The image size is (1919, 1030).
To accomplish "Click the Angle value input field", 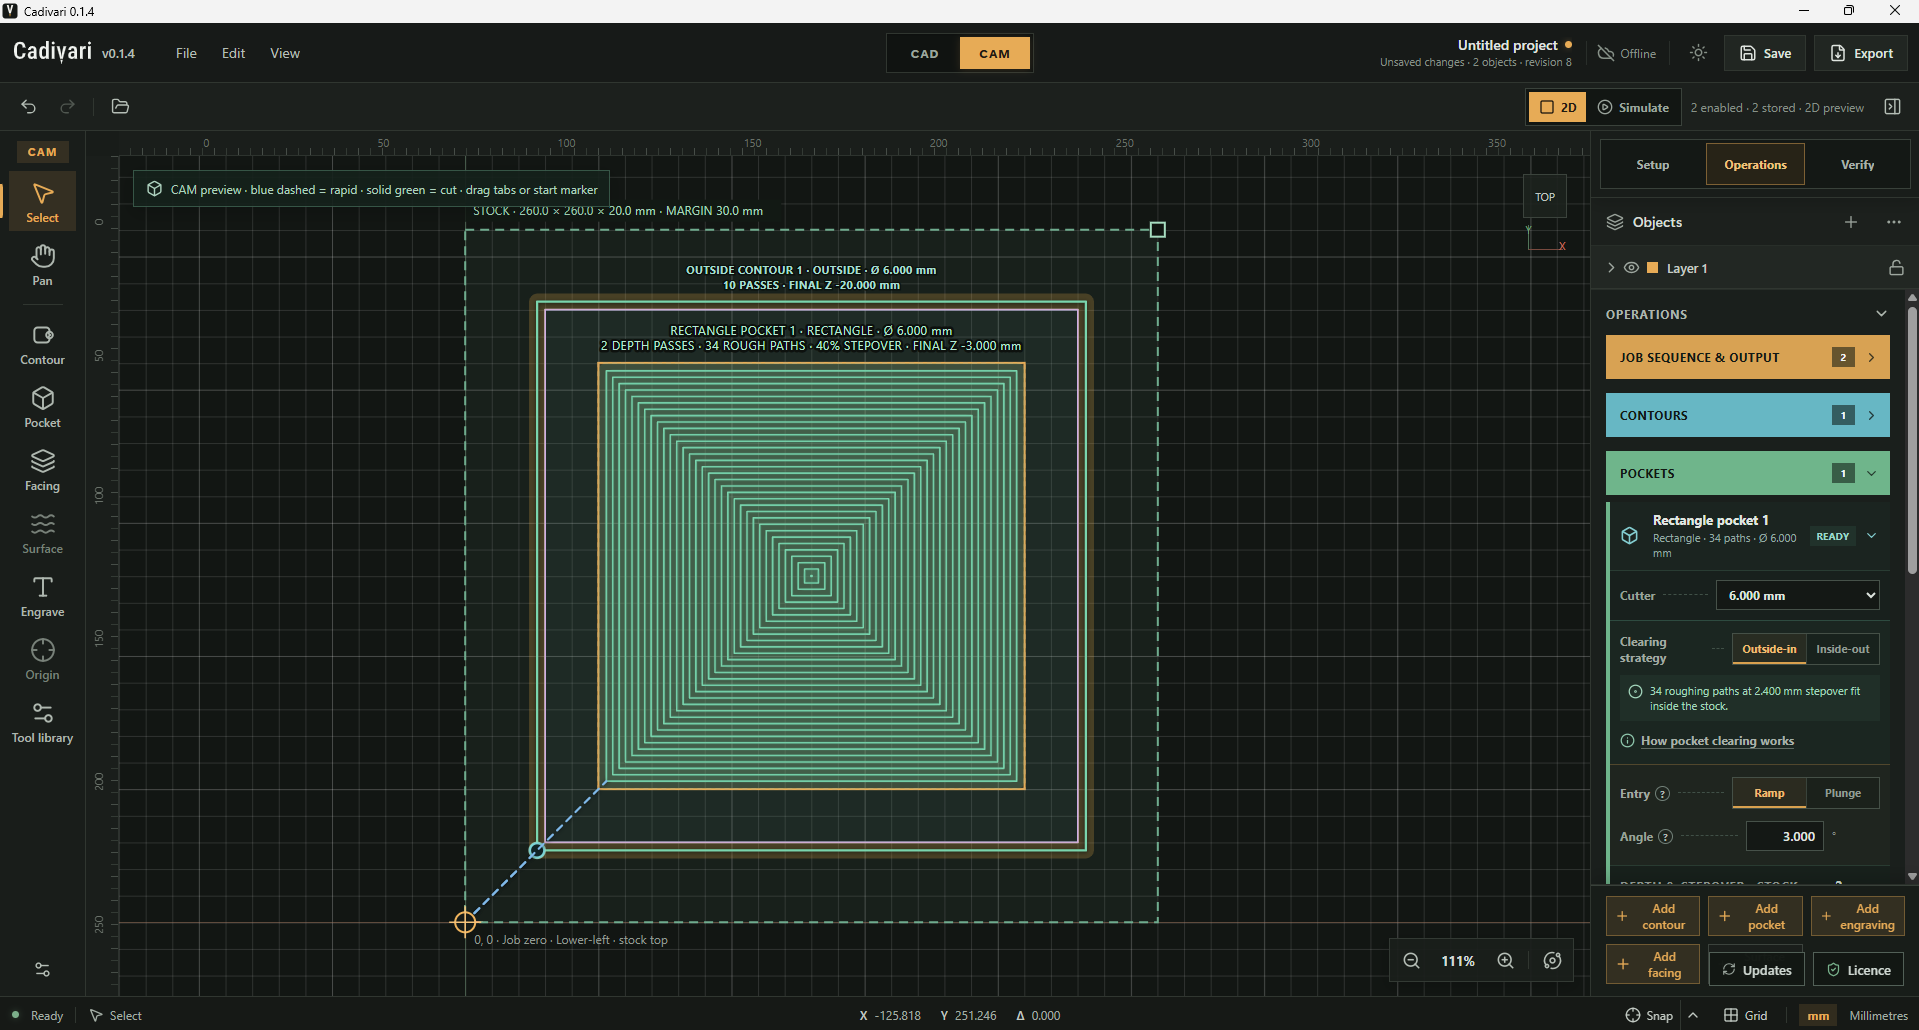I will pos(1785,837).
